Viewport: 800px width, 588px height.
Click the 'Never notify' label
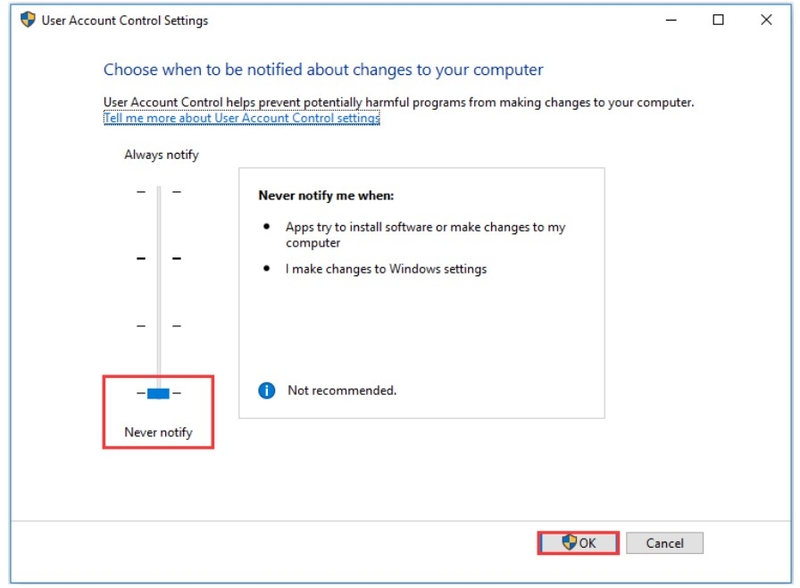pos(159,432)
